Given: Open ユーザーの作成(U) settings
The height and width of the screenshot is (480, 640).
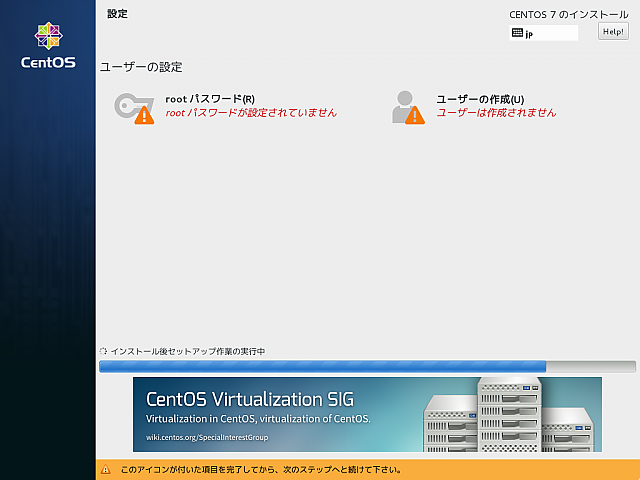Looking at the screenshot, I should pos(480,99).
